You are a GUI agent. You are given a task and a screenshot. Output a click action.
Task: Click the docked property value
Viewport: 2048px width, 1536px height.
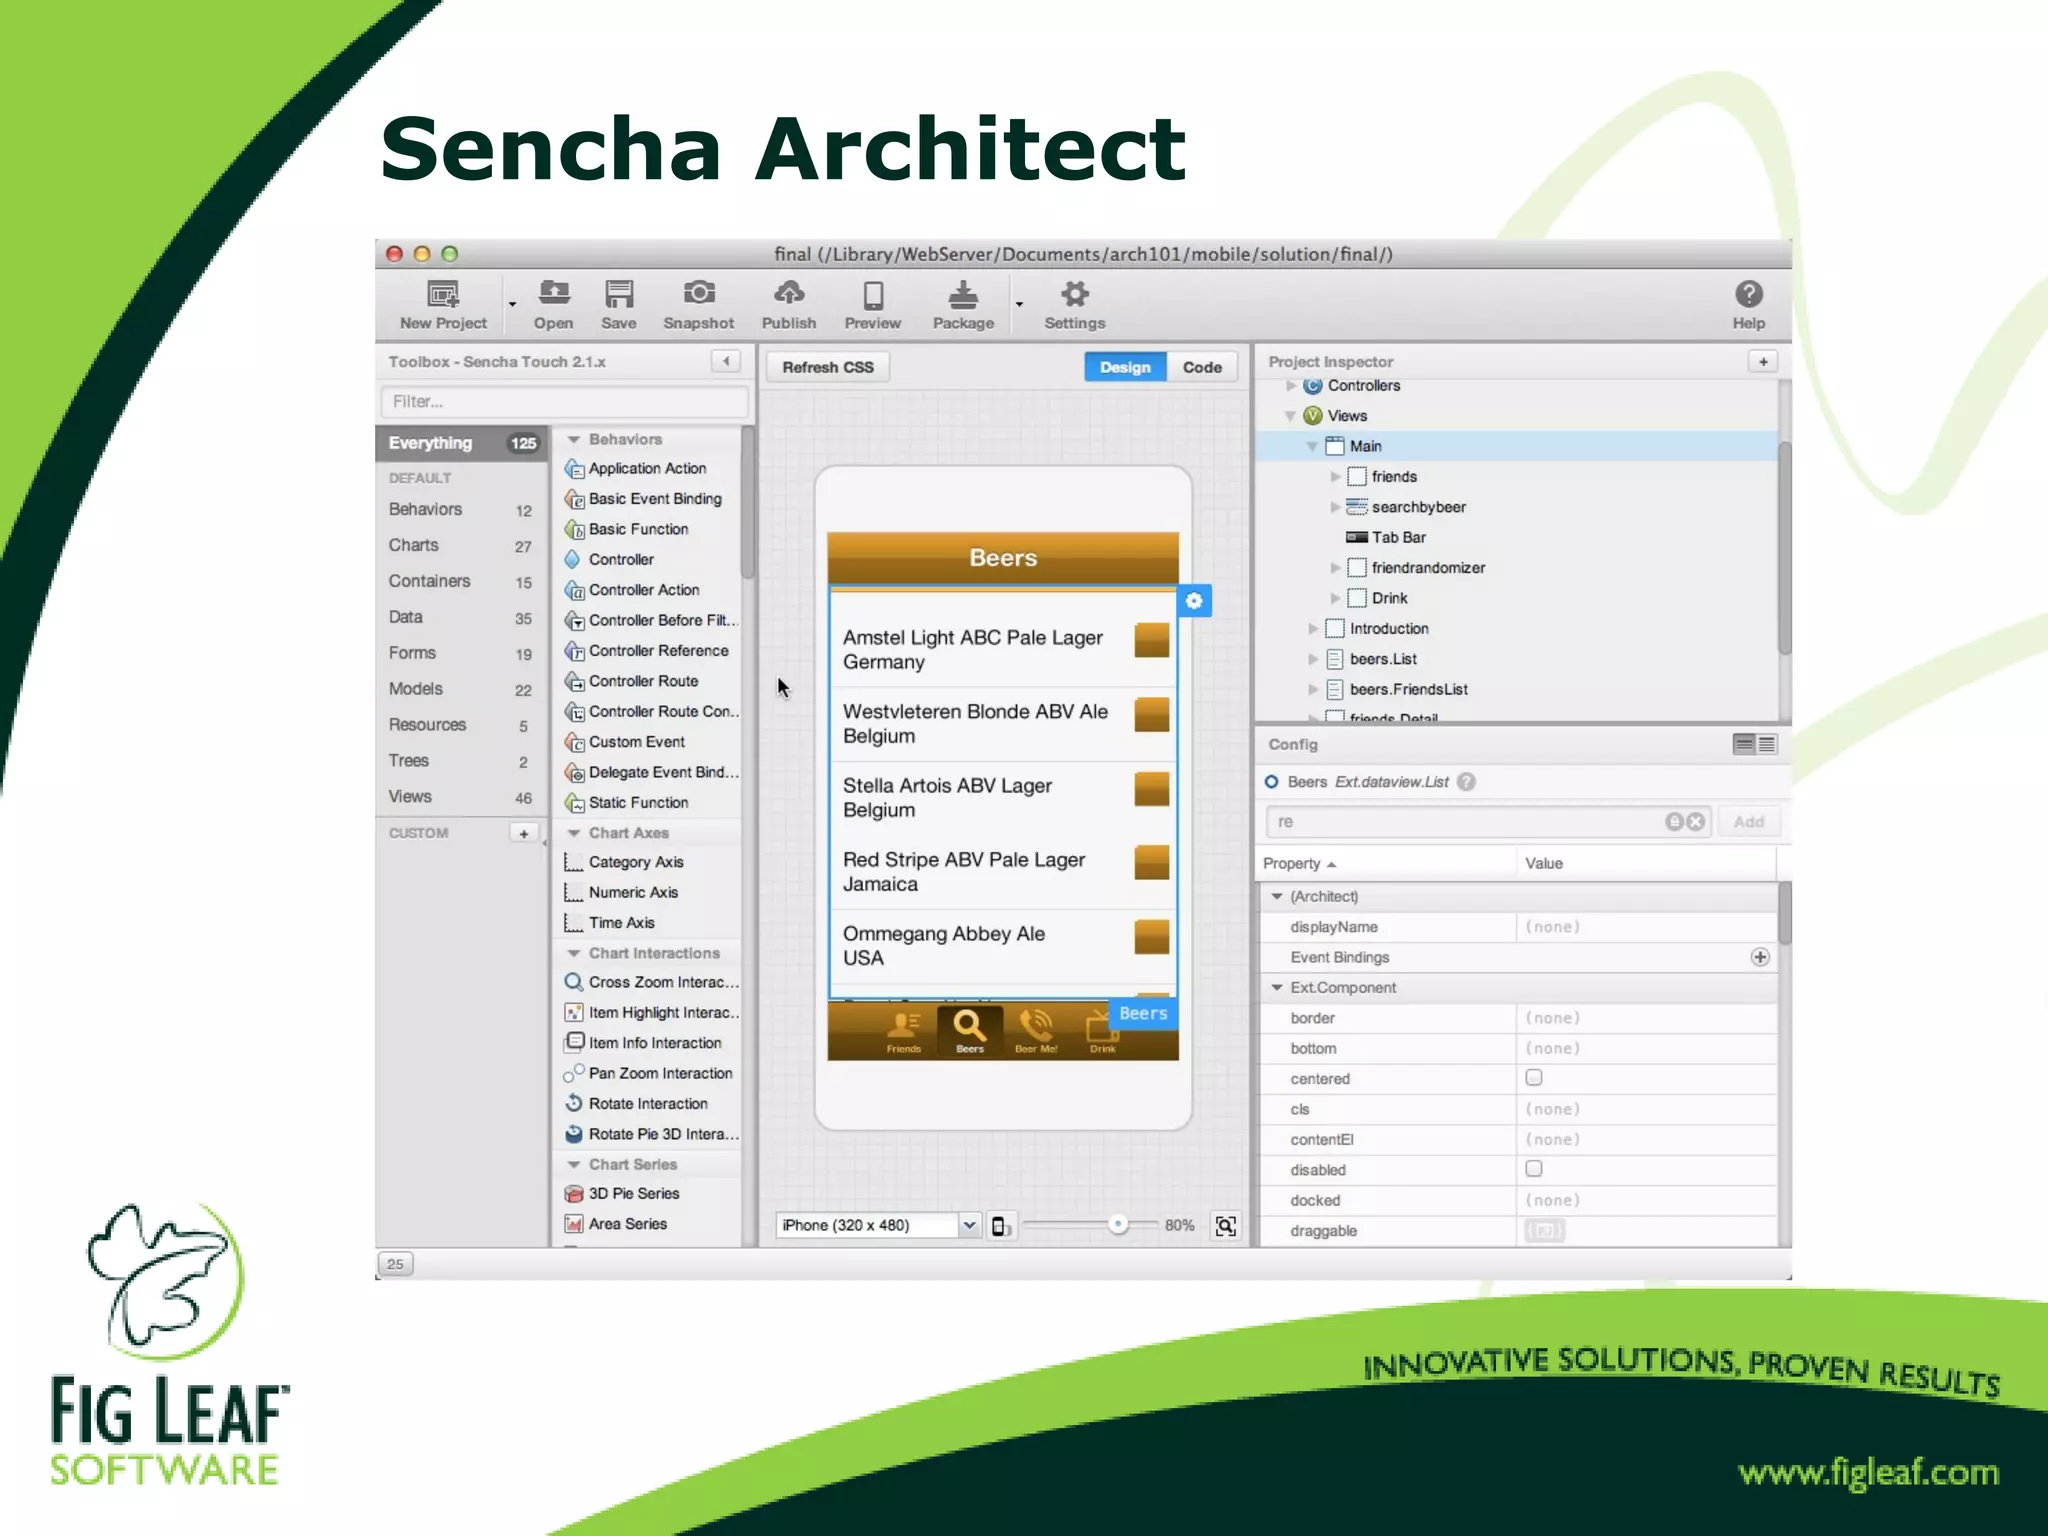coord(1646,1200)
